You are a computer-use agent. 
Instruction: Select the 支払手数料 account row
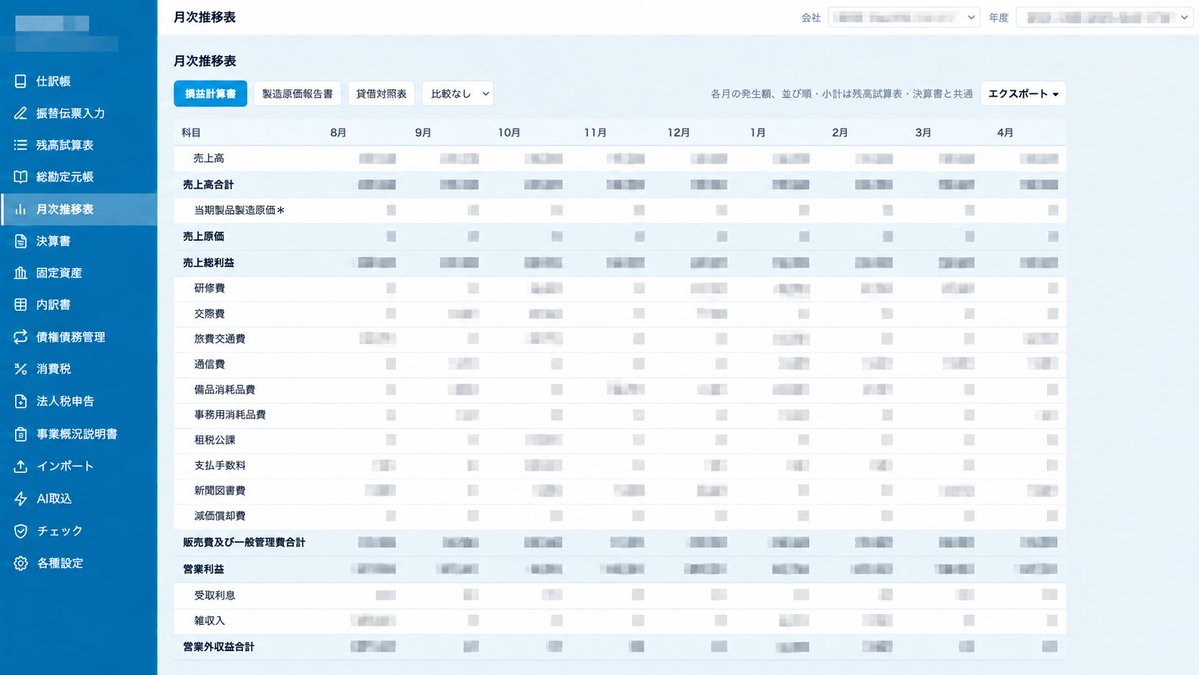click(x=619, y=466)
